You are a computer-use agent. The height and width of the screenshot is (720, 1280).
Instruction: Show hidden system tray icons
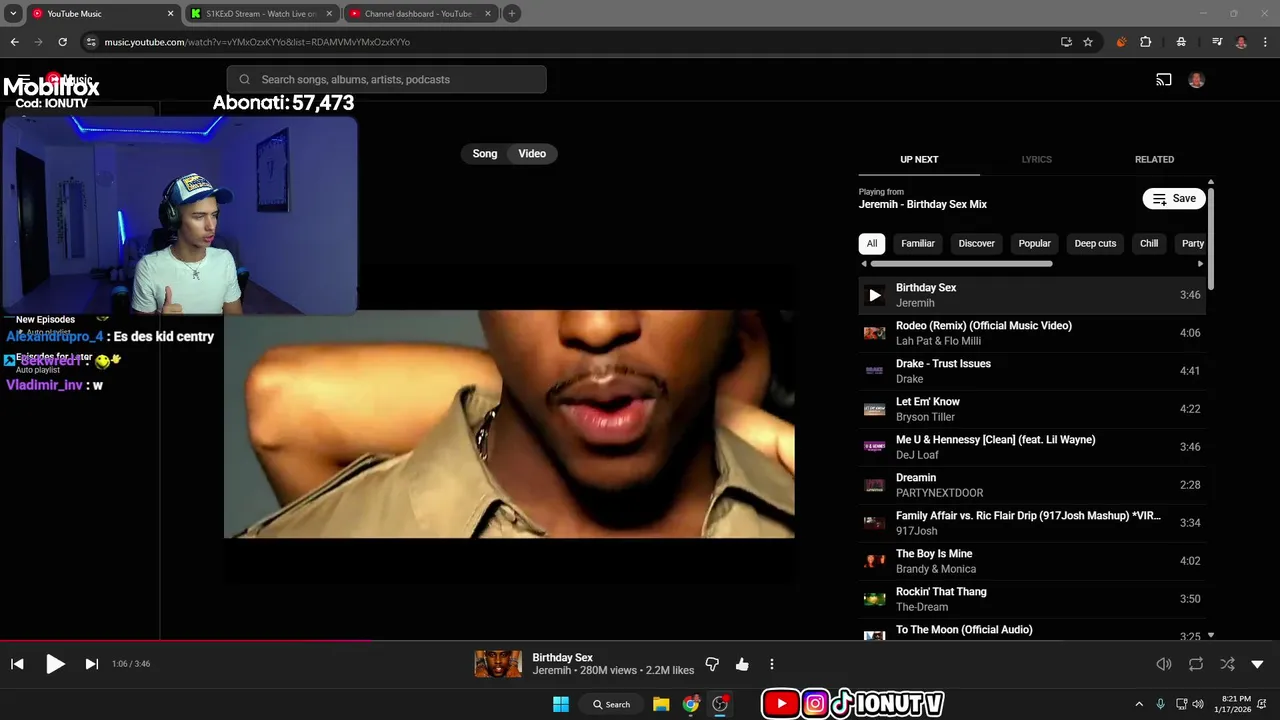[x=1138, y=704]
